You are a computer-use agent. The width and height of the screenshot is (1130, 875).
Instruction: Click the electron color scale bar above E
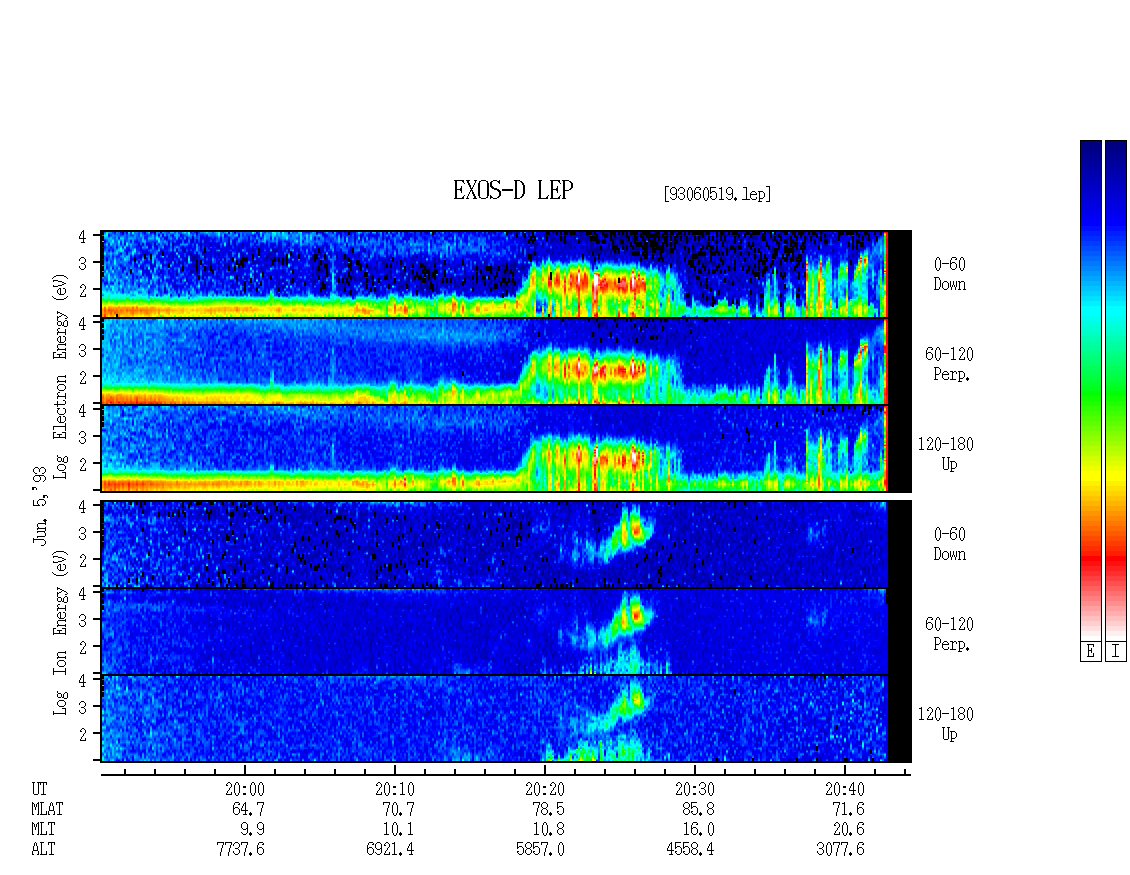tap(1090, 390)
